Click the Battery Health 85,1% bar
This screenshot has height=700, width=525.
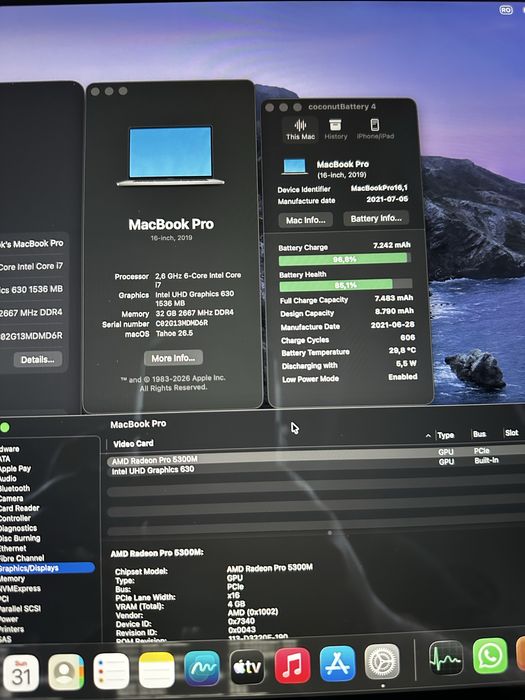[345, 285]
